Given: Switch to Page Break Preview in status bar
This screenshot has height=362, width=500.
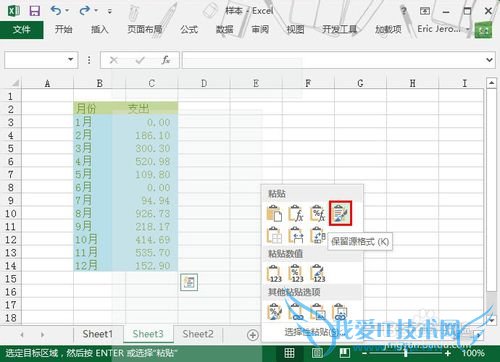Looking at the screenshot, I should [x=344, y=353].
